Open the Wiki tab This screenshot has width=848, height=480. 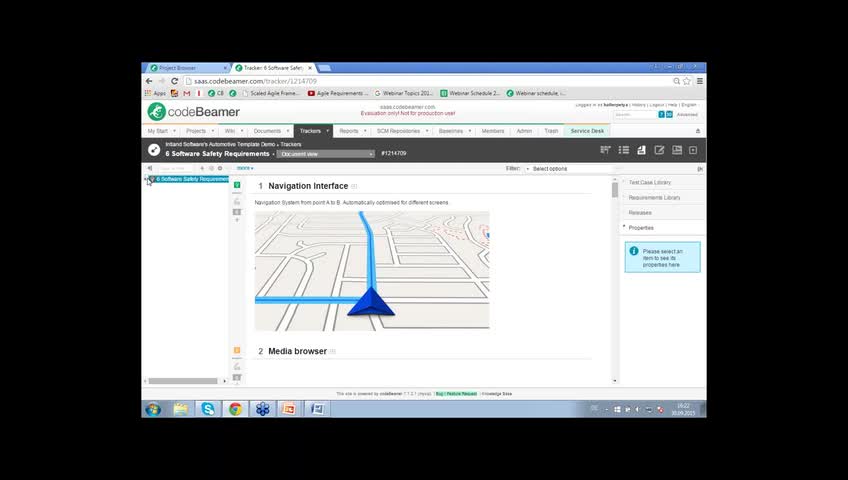point(230,131)
